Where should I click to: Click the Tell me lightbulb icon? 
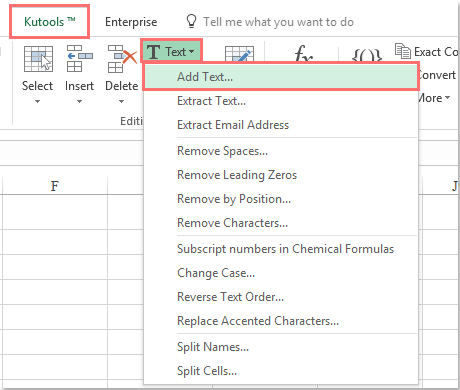[191, 21]
